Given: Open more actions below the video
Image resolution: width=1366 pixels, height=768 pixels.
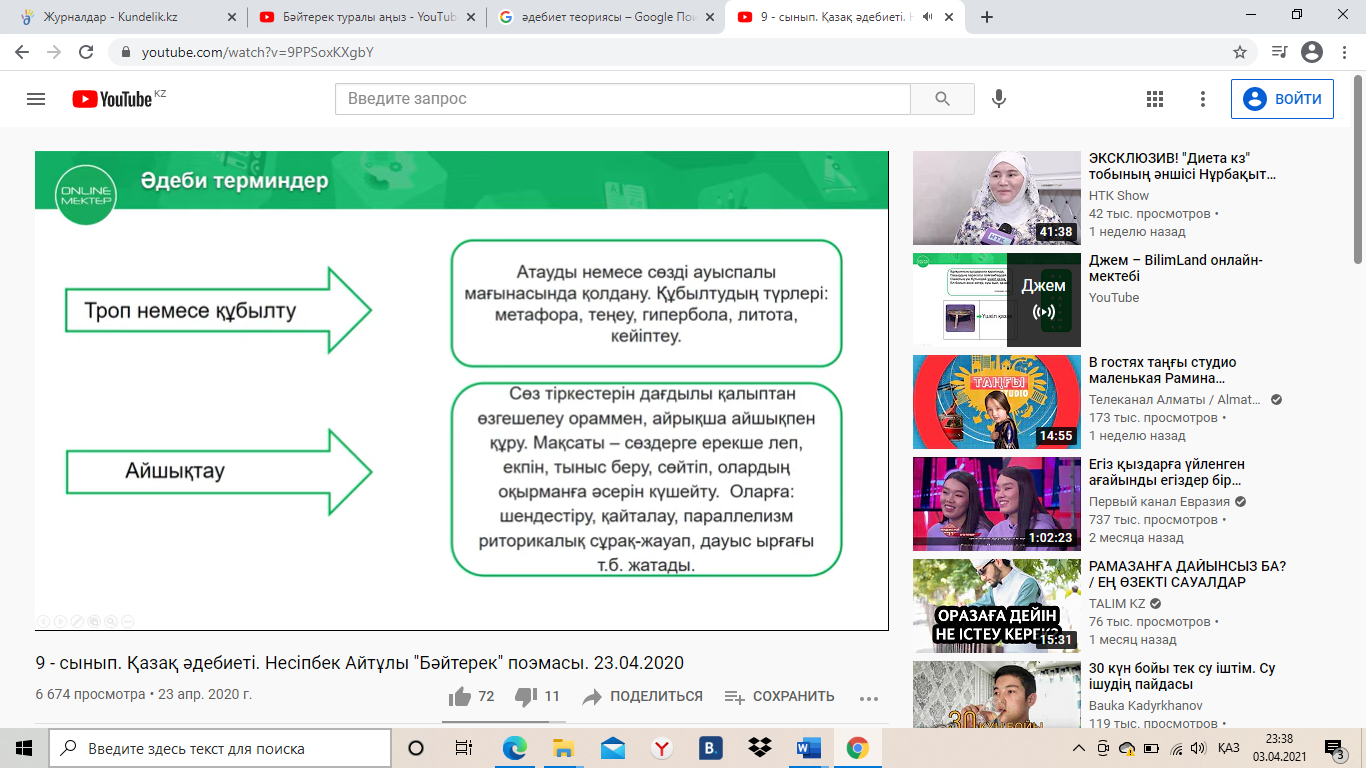Looking at the screenshot, I should click(869, 698).
